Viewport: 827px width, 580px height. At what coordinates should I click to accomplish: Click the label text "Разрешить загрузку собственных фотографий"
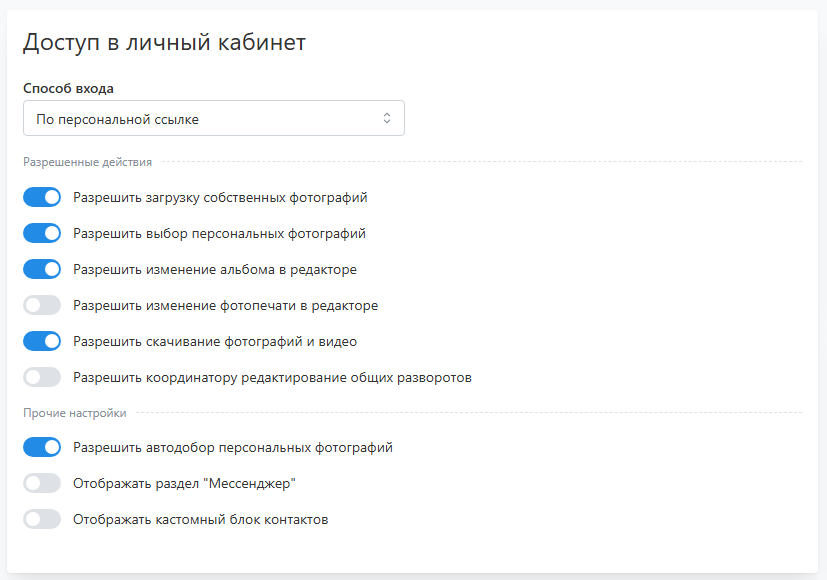coord(220,197)
